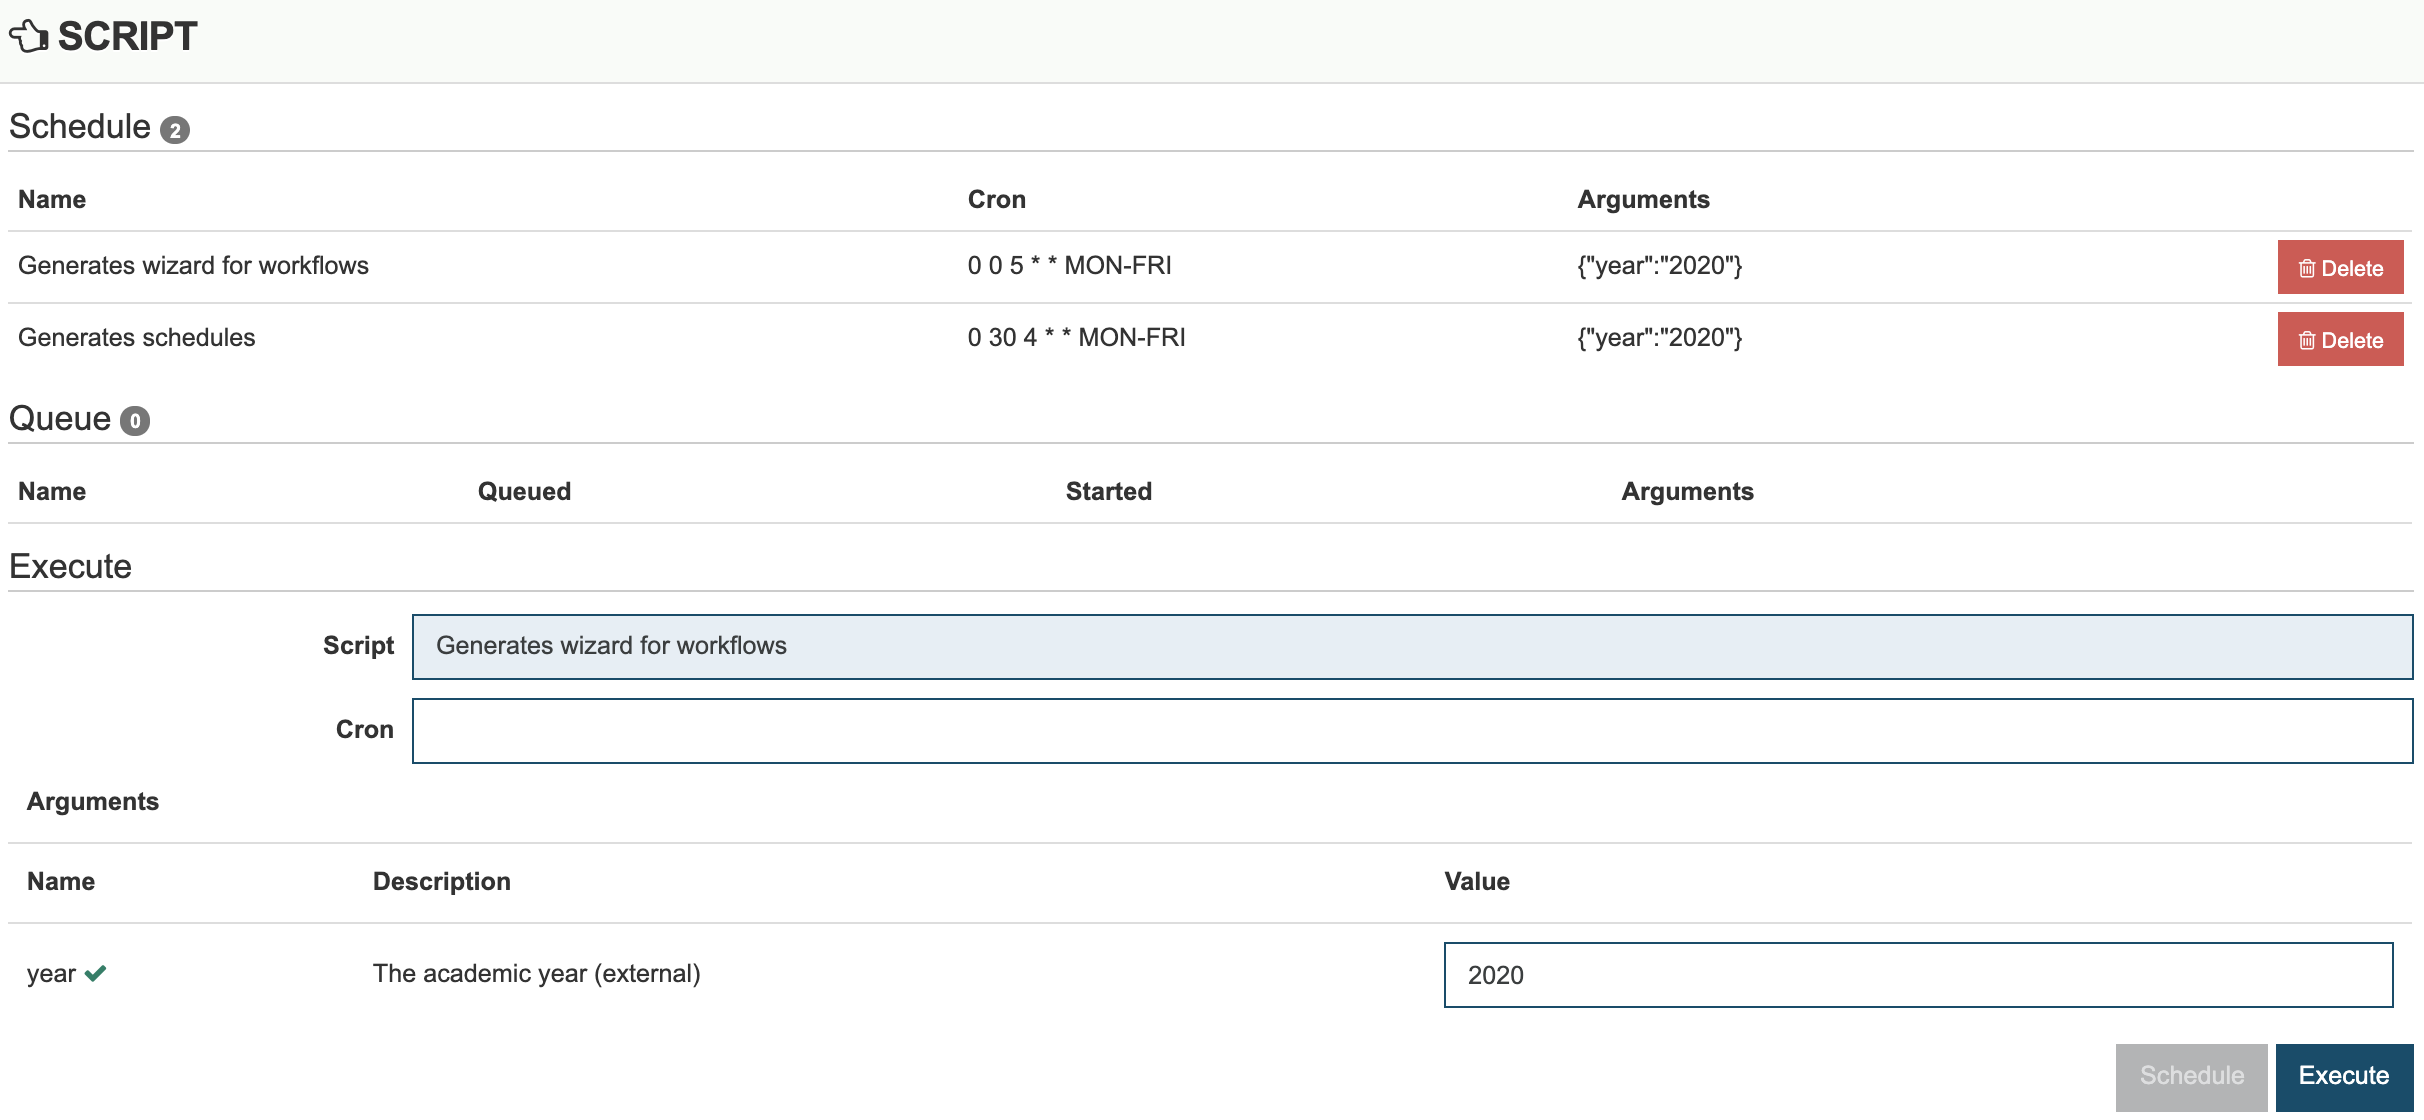2424x1120 pixels.
Task: Click arguments cell of 'Generates schedules' row
Action: tap(1659, 337)
